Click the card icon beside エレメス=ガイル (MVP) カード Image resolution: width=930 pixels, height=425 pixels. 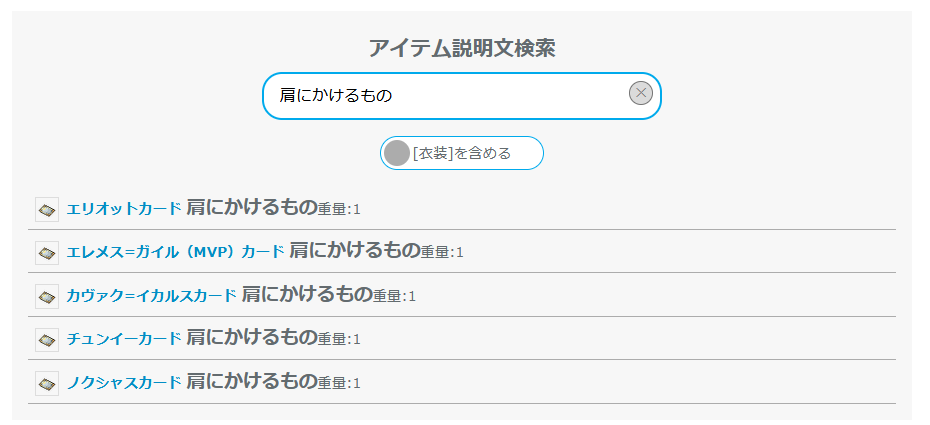tap(47, 252)
